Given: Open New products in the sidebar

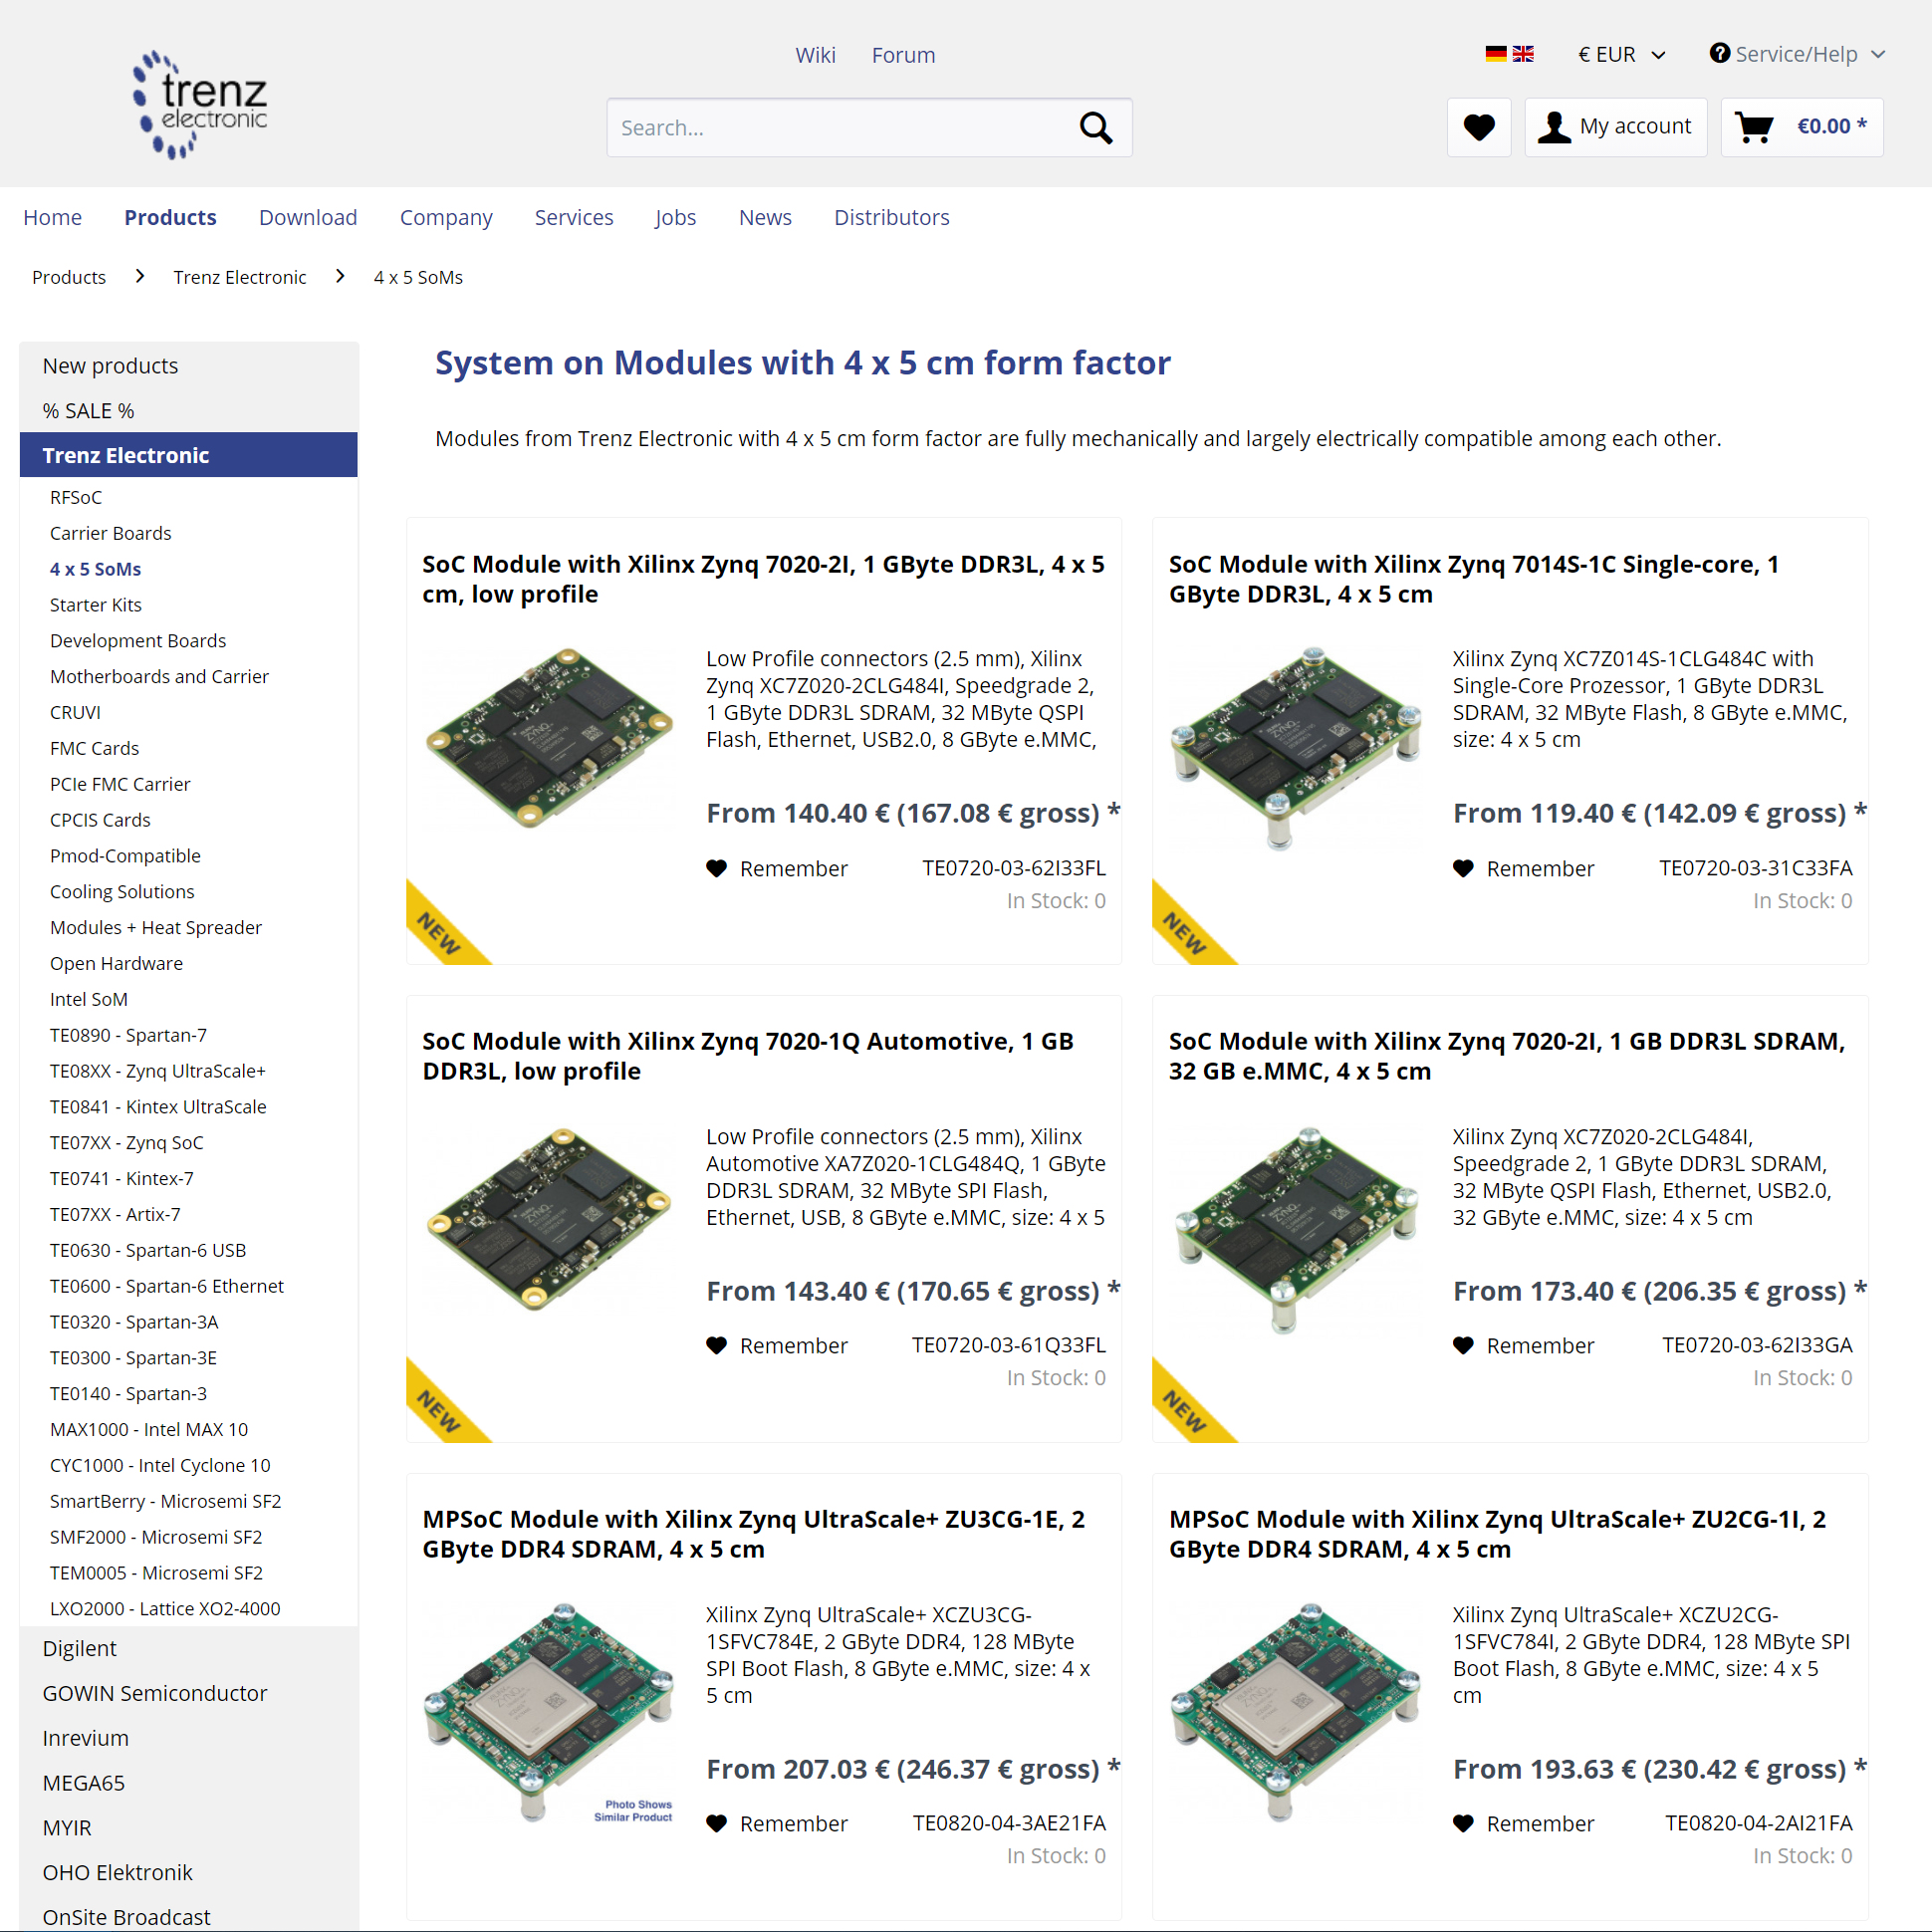Looking at the screenshot, I should [x=189, y=366].
